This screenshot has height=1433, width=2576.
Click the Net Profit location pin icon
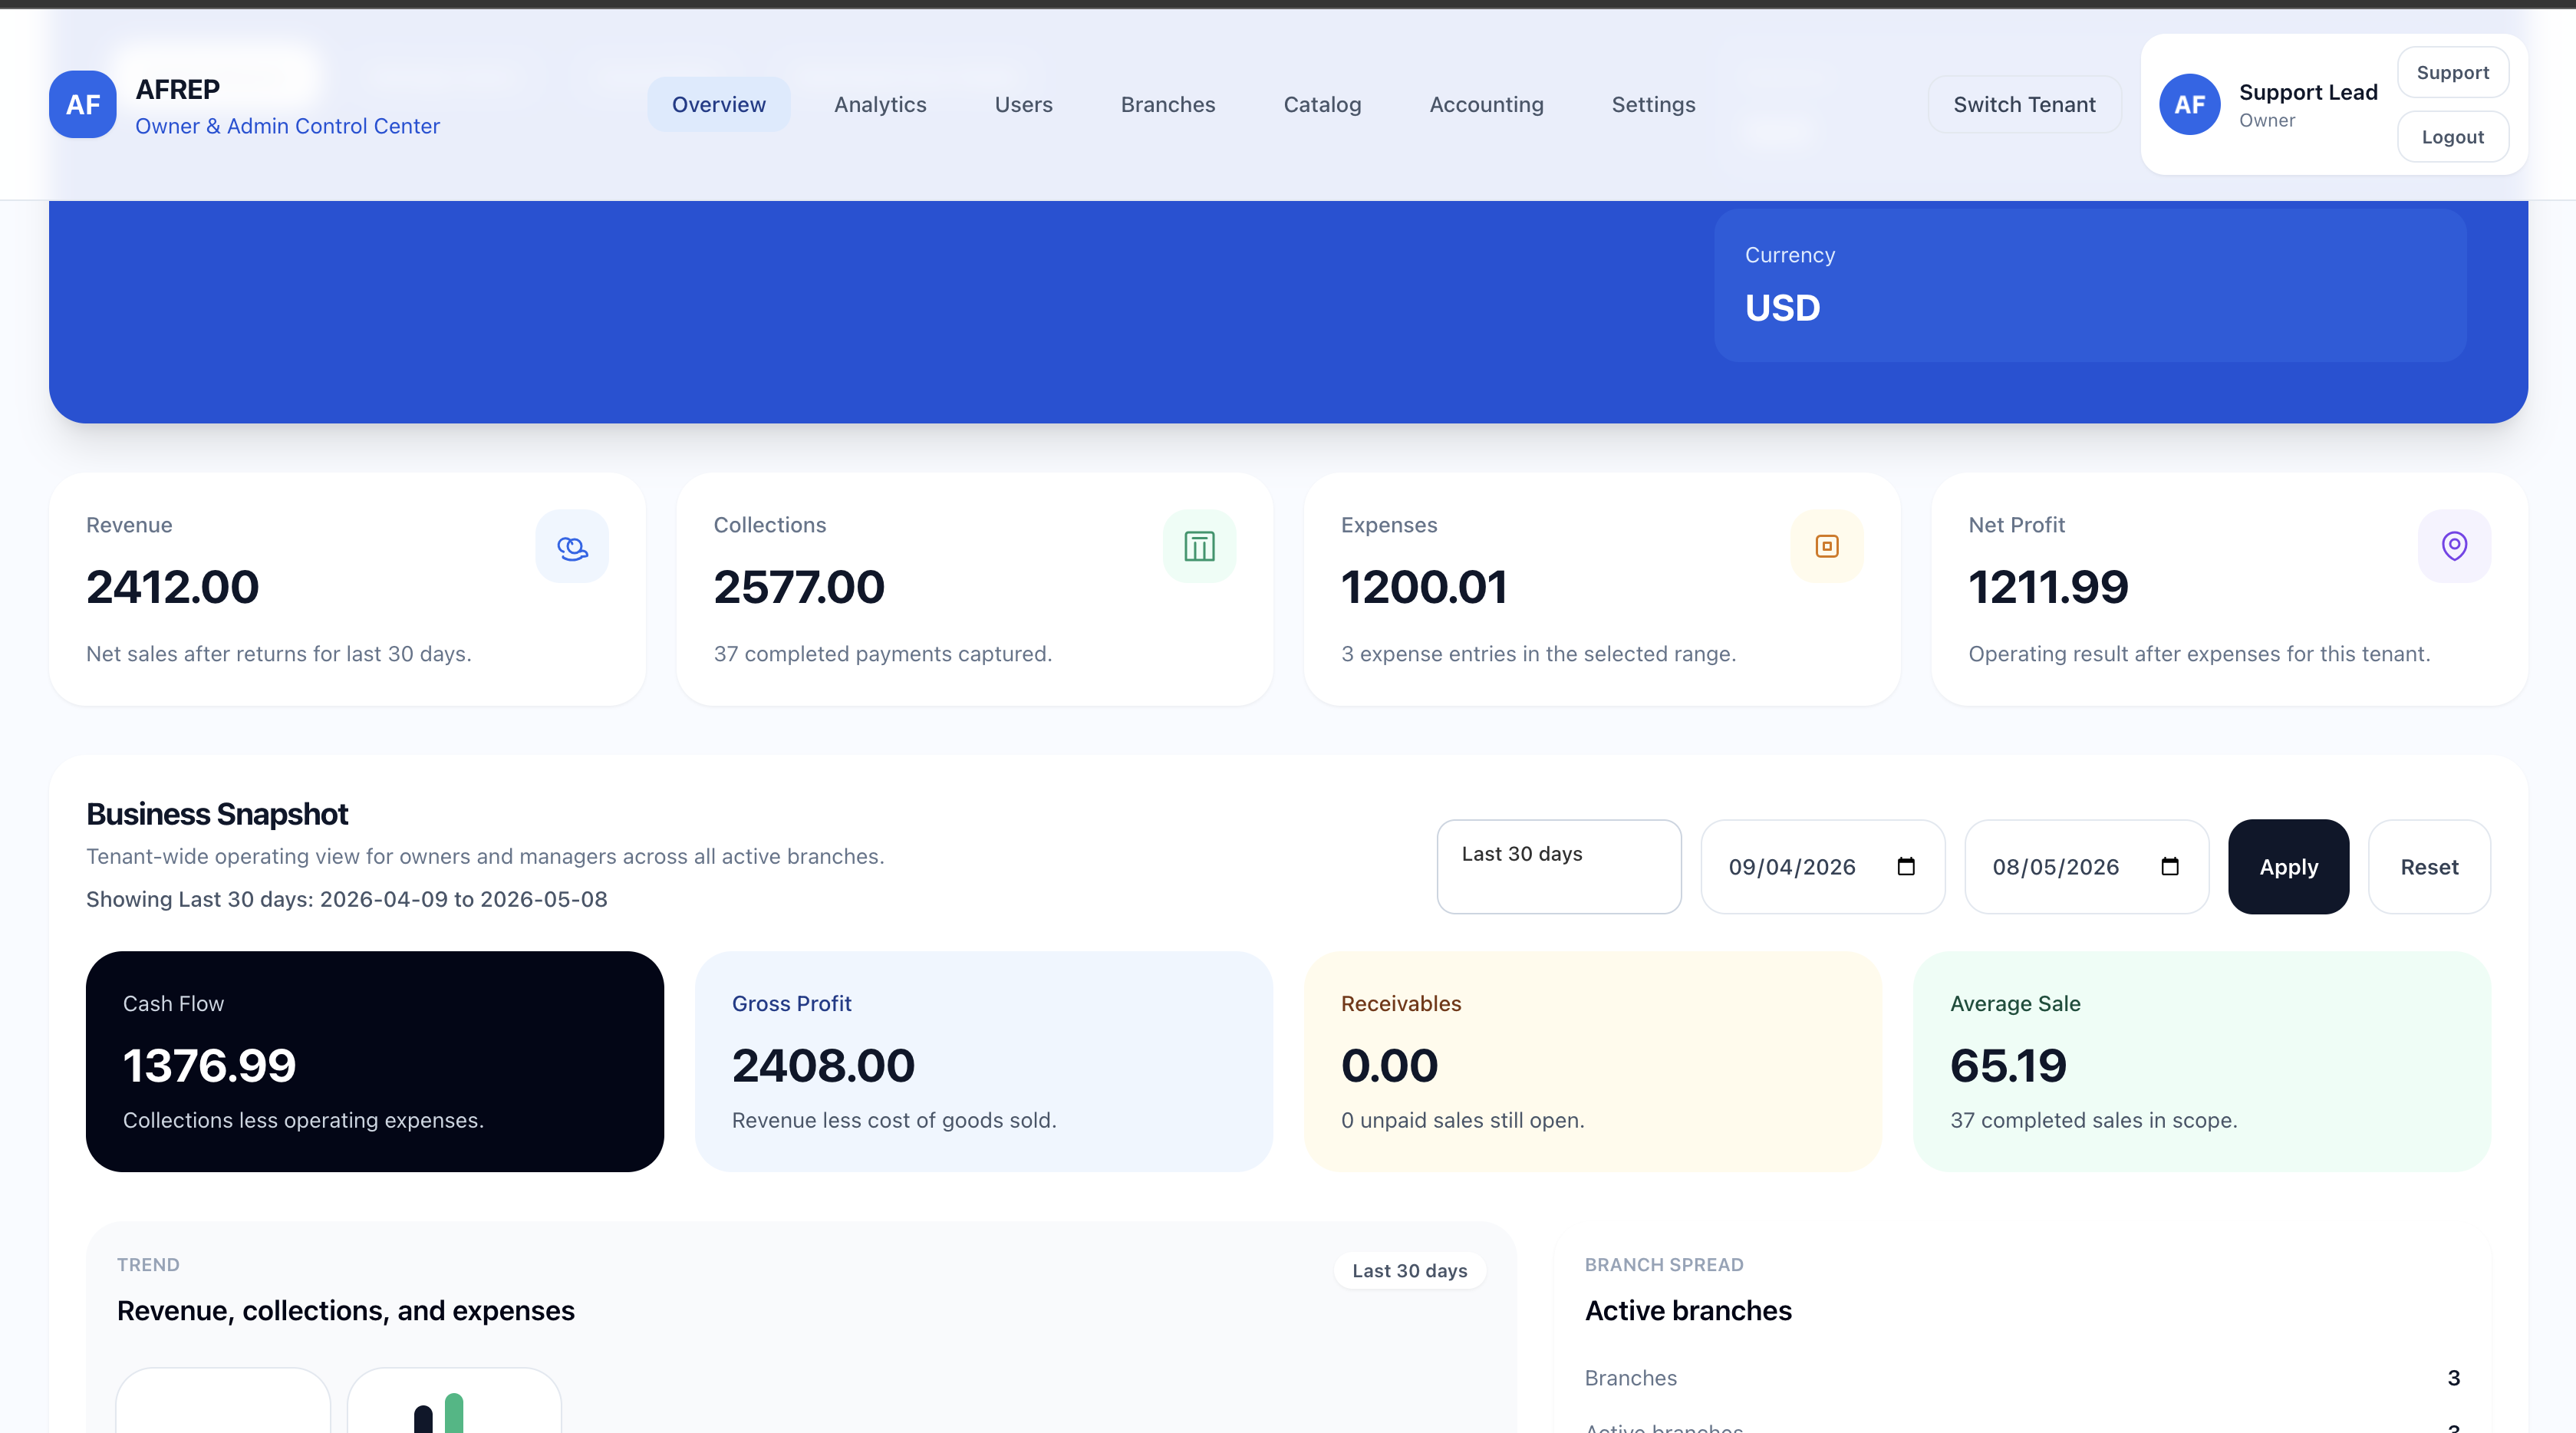(x=2454, y=547)
